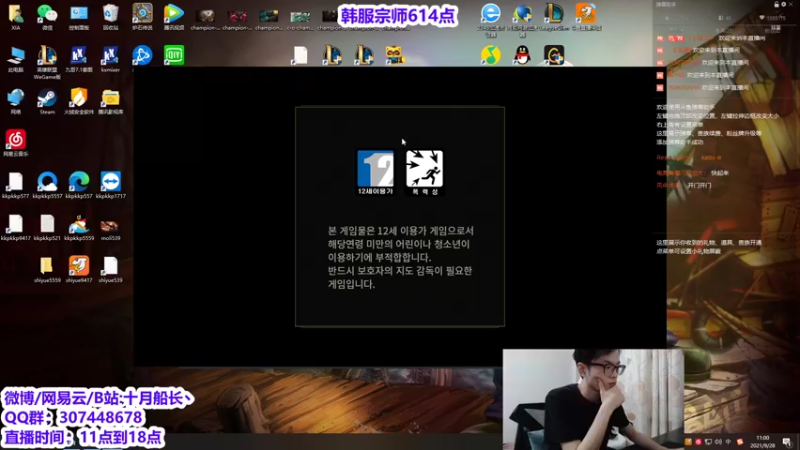Open the This PC desktop icon
This screenshot has width=800, height=450.
(x=15, y=59)
